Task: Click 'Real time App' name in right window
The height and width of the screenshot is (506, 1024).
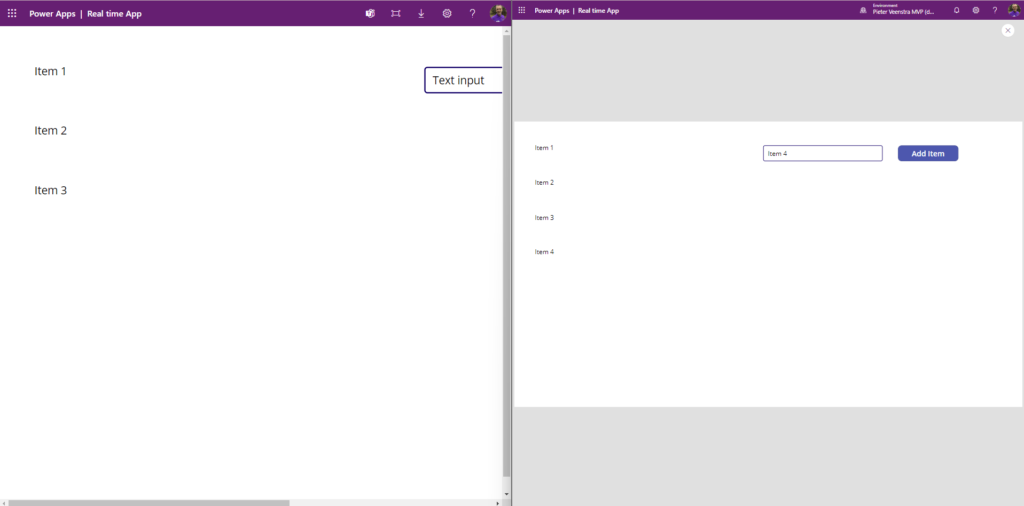Action: point(598,10)
